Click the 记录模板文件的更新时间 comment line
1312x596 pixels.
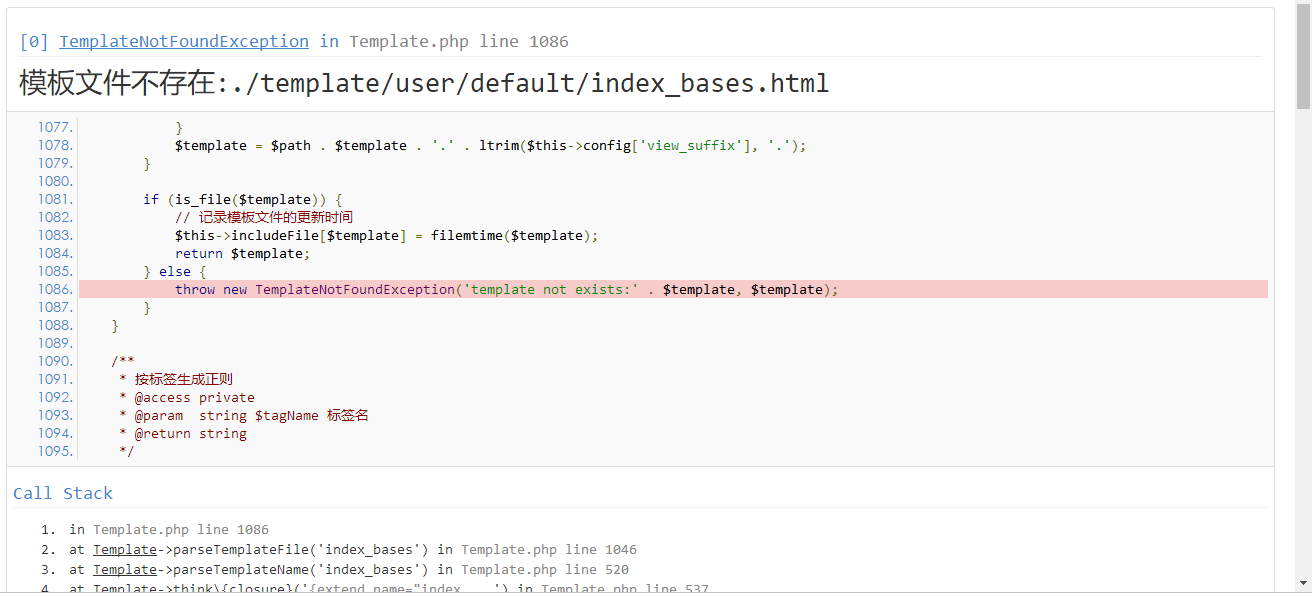tap(264, 217)
